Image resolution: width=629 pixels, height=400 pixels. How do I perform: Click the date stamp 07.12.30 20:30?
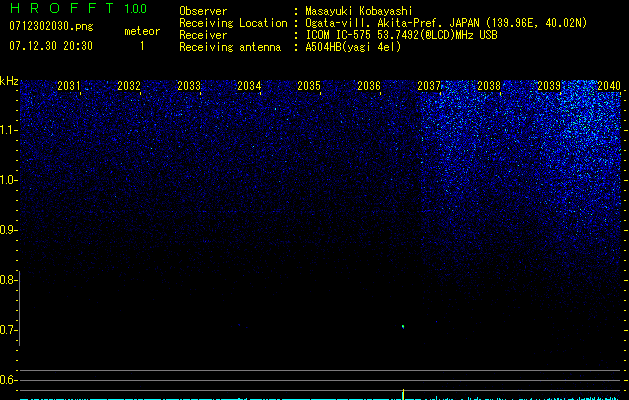click(x=51, y=46)
